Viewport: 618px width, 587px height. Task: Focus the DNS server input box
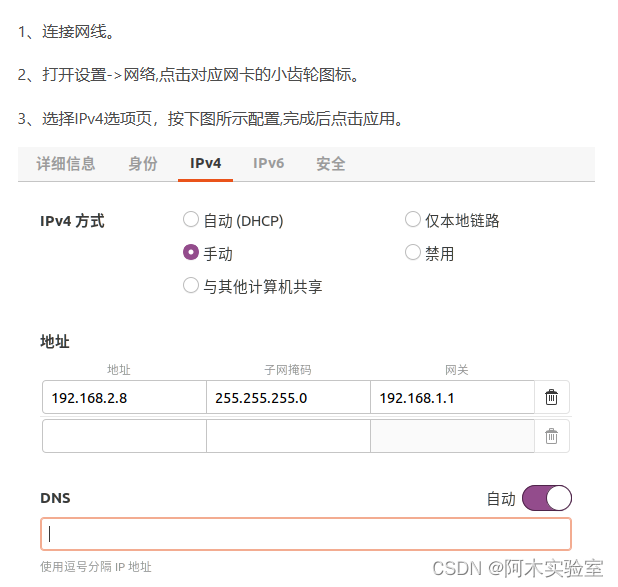(306, 534)
